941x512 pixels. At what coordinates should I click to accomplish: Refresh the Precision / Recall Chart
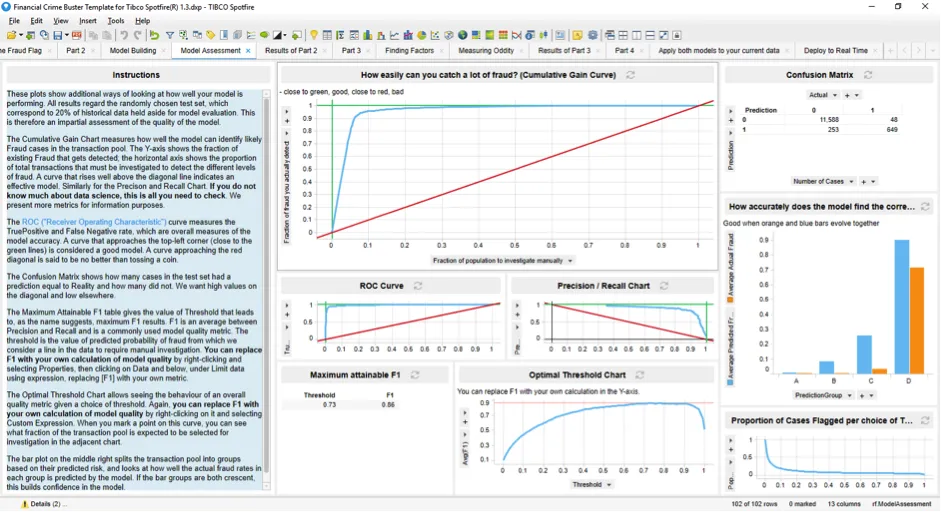664,286
